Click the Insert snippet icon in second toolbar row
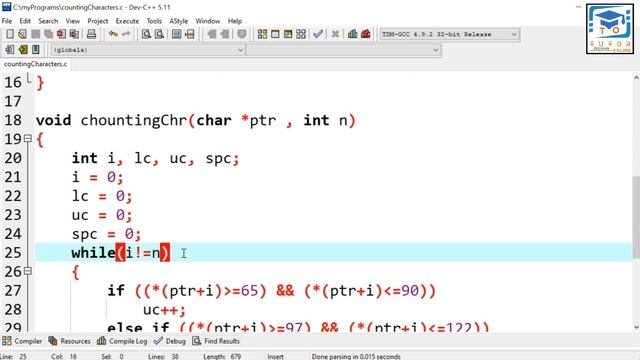 (10, 50)
